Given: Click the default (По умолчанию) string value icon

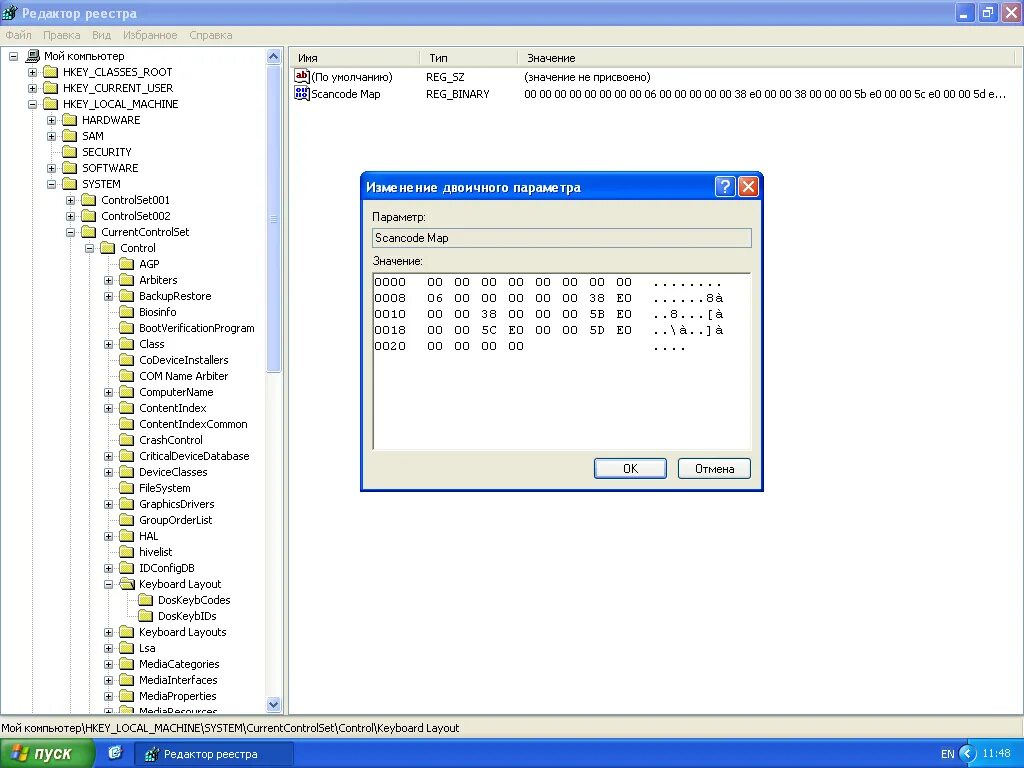Looking at the screenshot, I should (301, 76).
